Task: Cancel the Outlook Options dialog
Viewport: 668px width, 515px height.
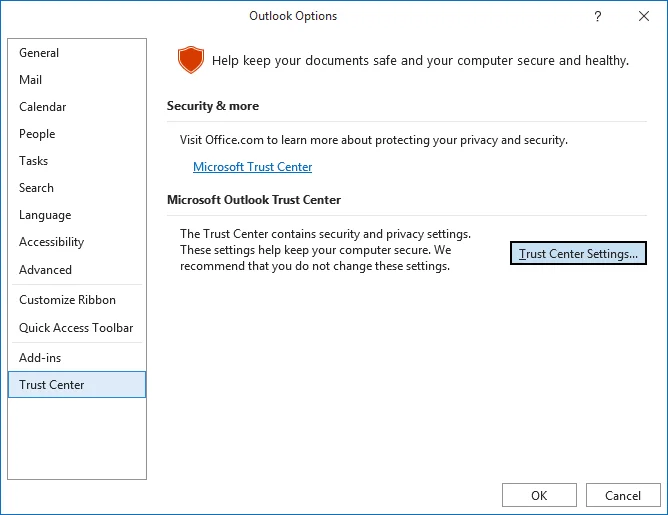Action: tap(623, 495)
